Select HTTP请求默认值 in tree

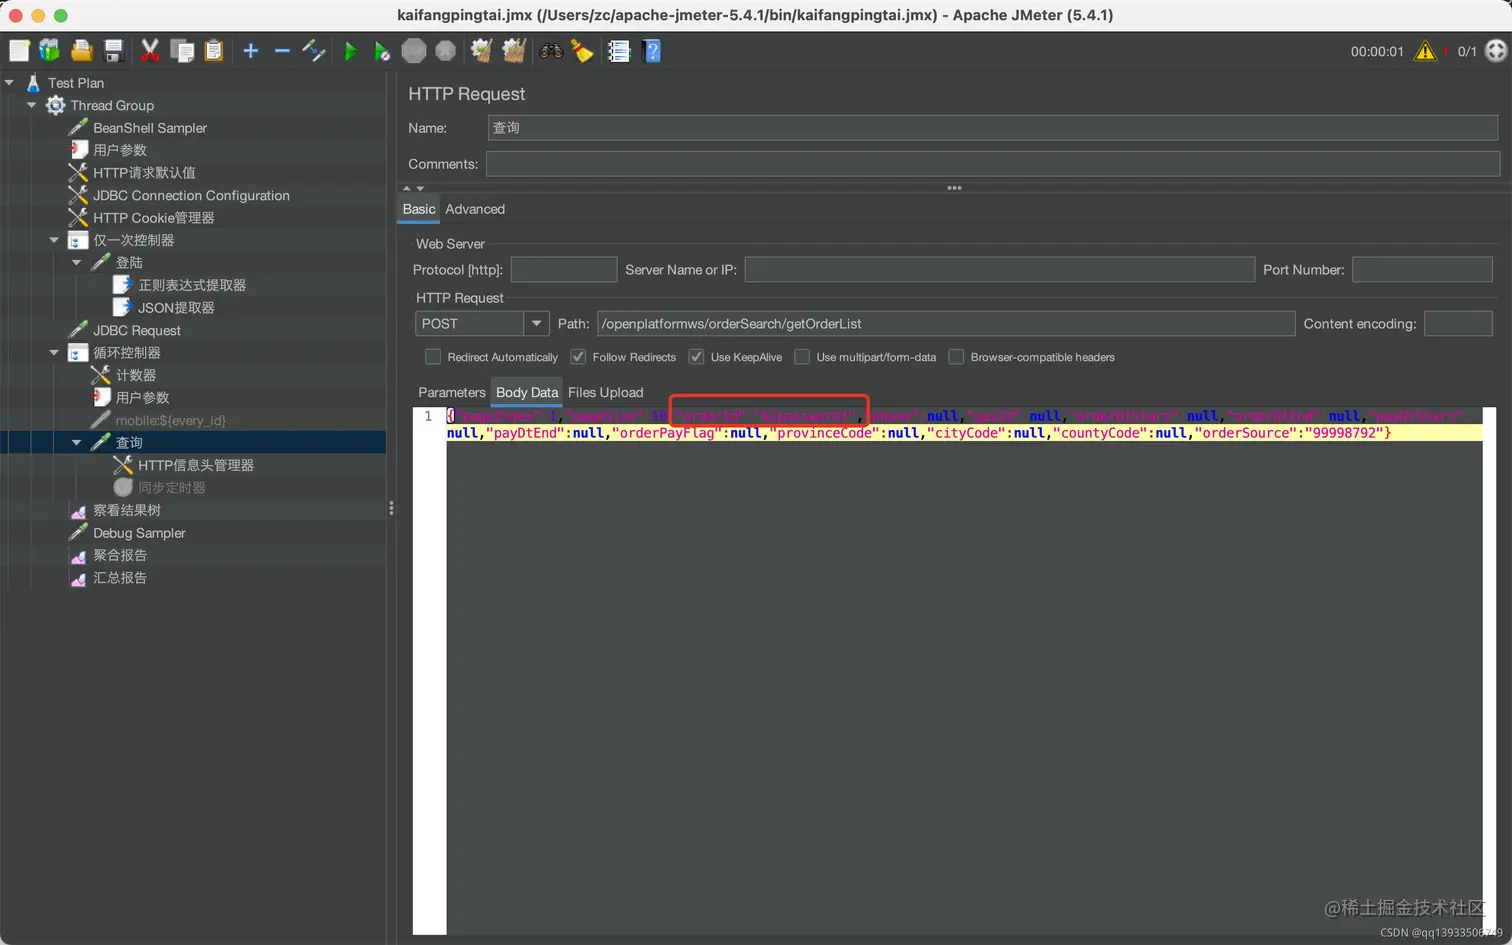pos(144,173)
